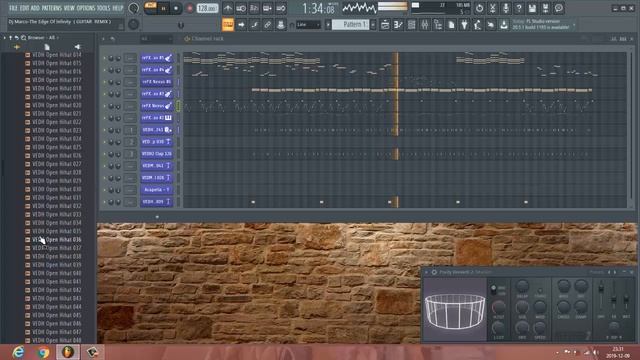This screenshot has height=360, width=640.
Task: Toggle the Browser view icon
Action: (x=438, y=25)
